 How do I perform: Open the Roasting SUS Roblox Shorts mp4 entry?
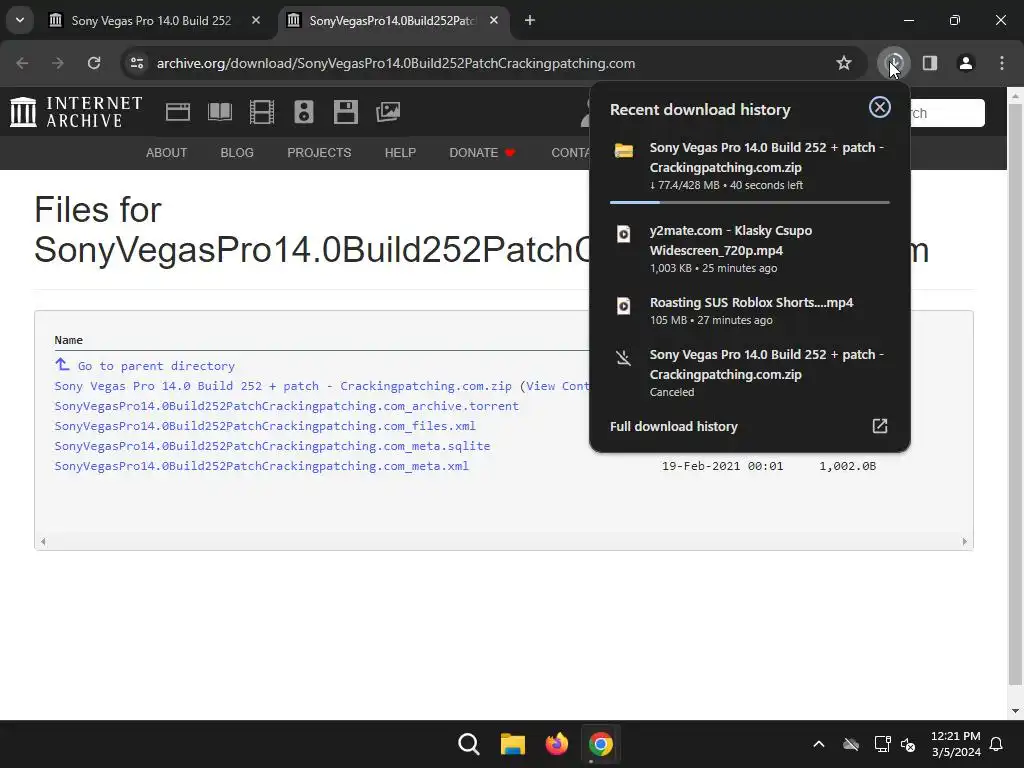[x=749, y=311]
